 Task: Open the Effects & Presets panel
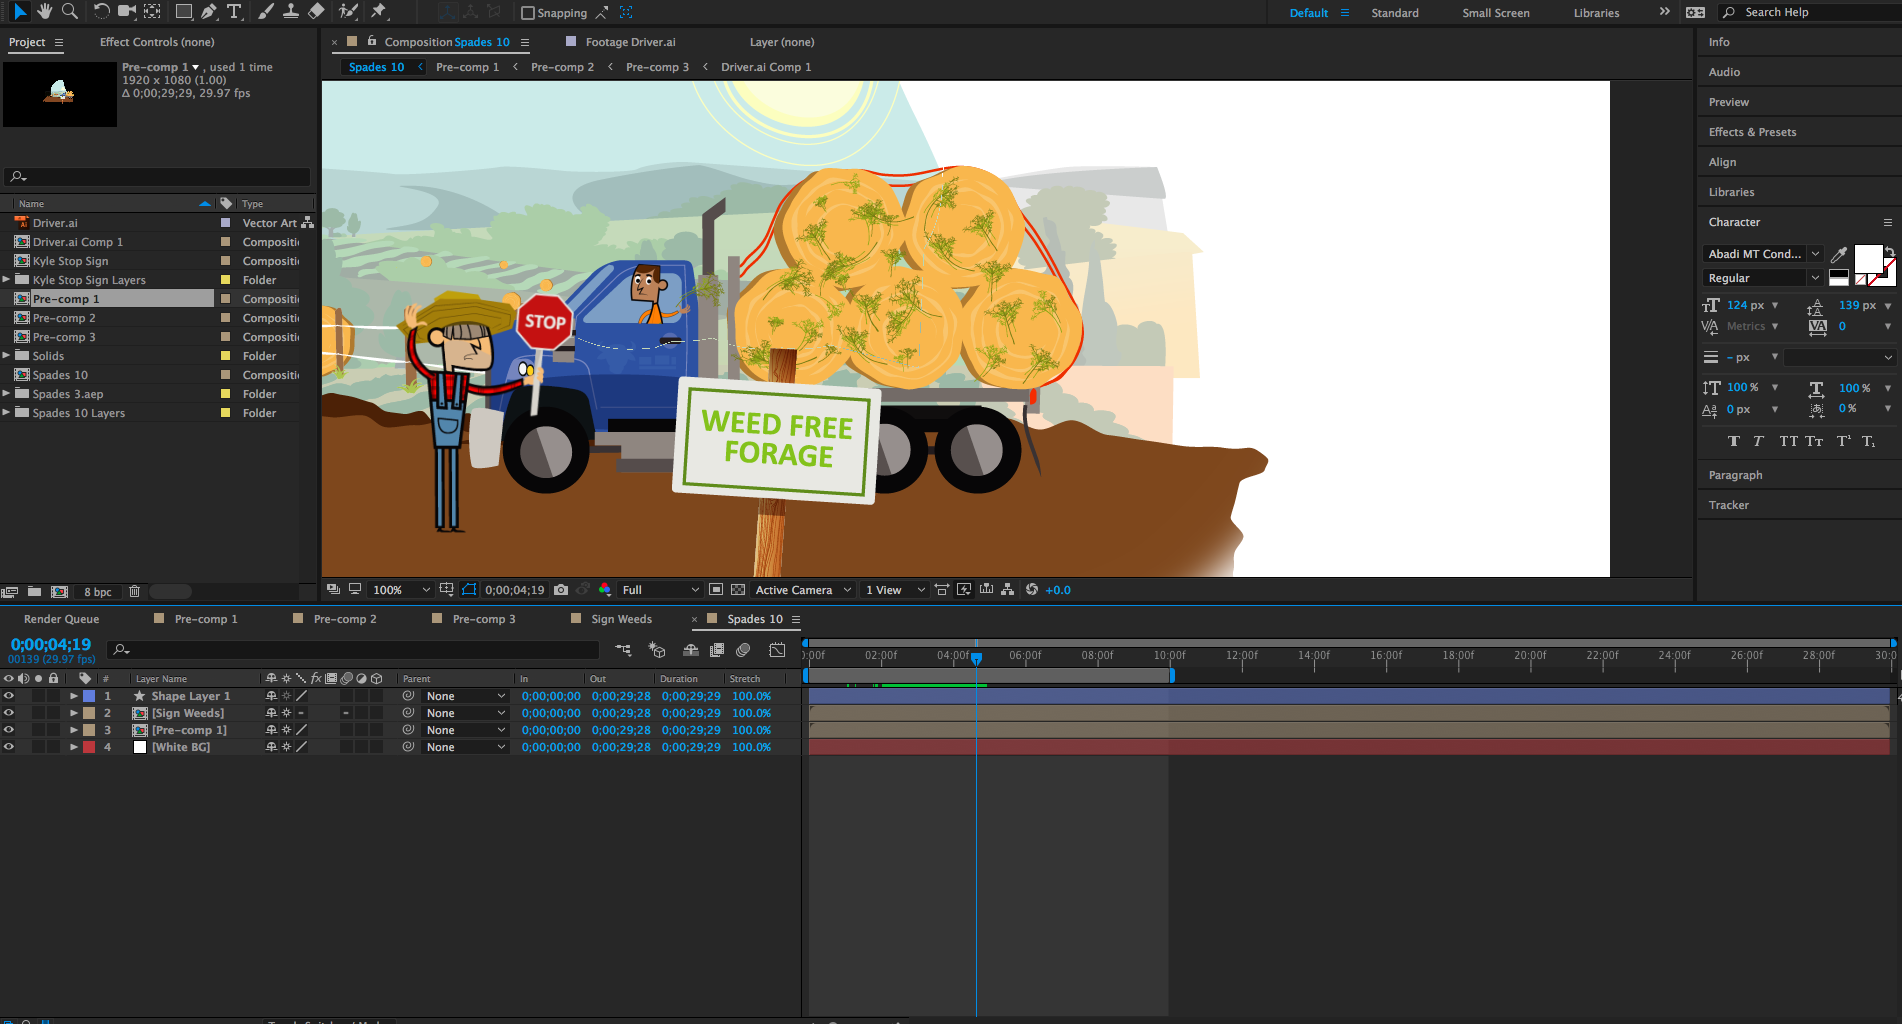coord(1752,132)
